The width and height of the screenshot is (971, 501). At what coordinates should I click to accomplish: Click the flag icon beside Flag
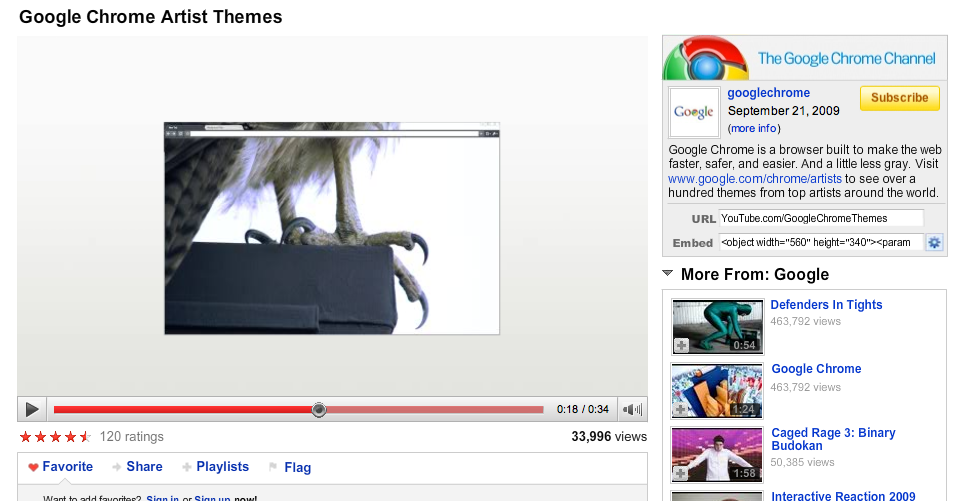[x=272, y=467]
